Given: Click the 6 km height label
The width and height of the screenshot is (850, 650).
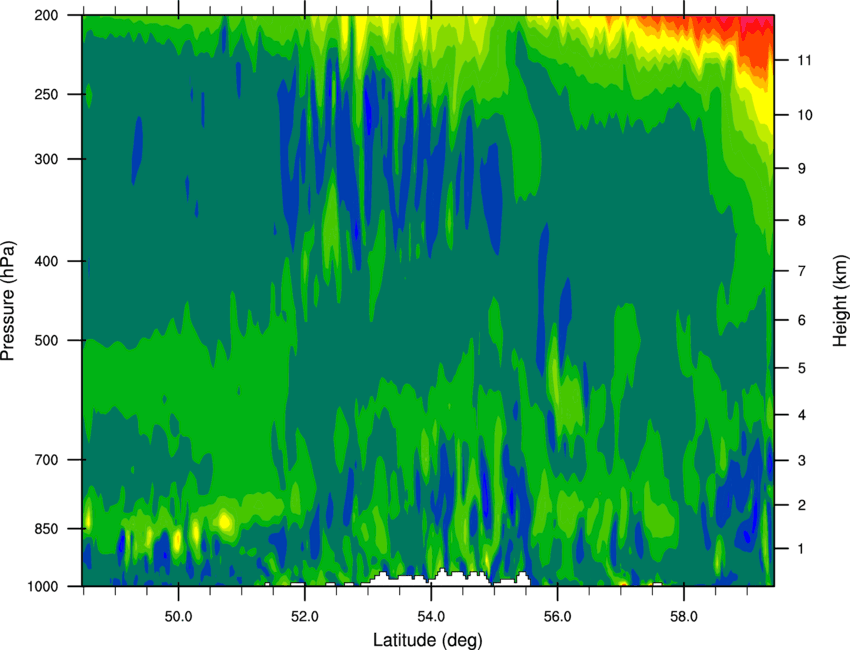Looking at the screenshot, I should tap(801, 320).
